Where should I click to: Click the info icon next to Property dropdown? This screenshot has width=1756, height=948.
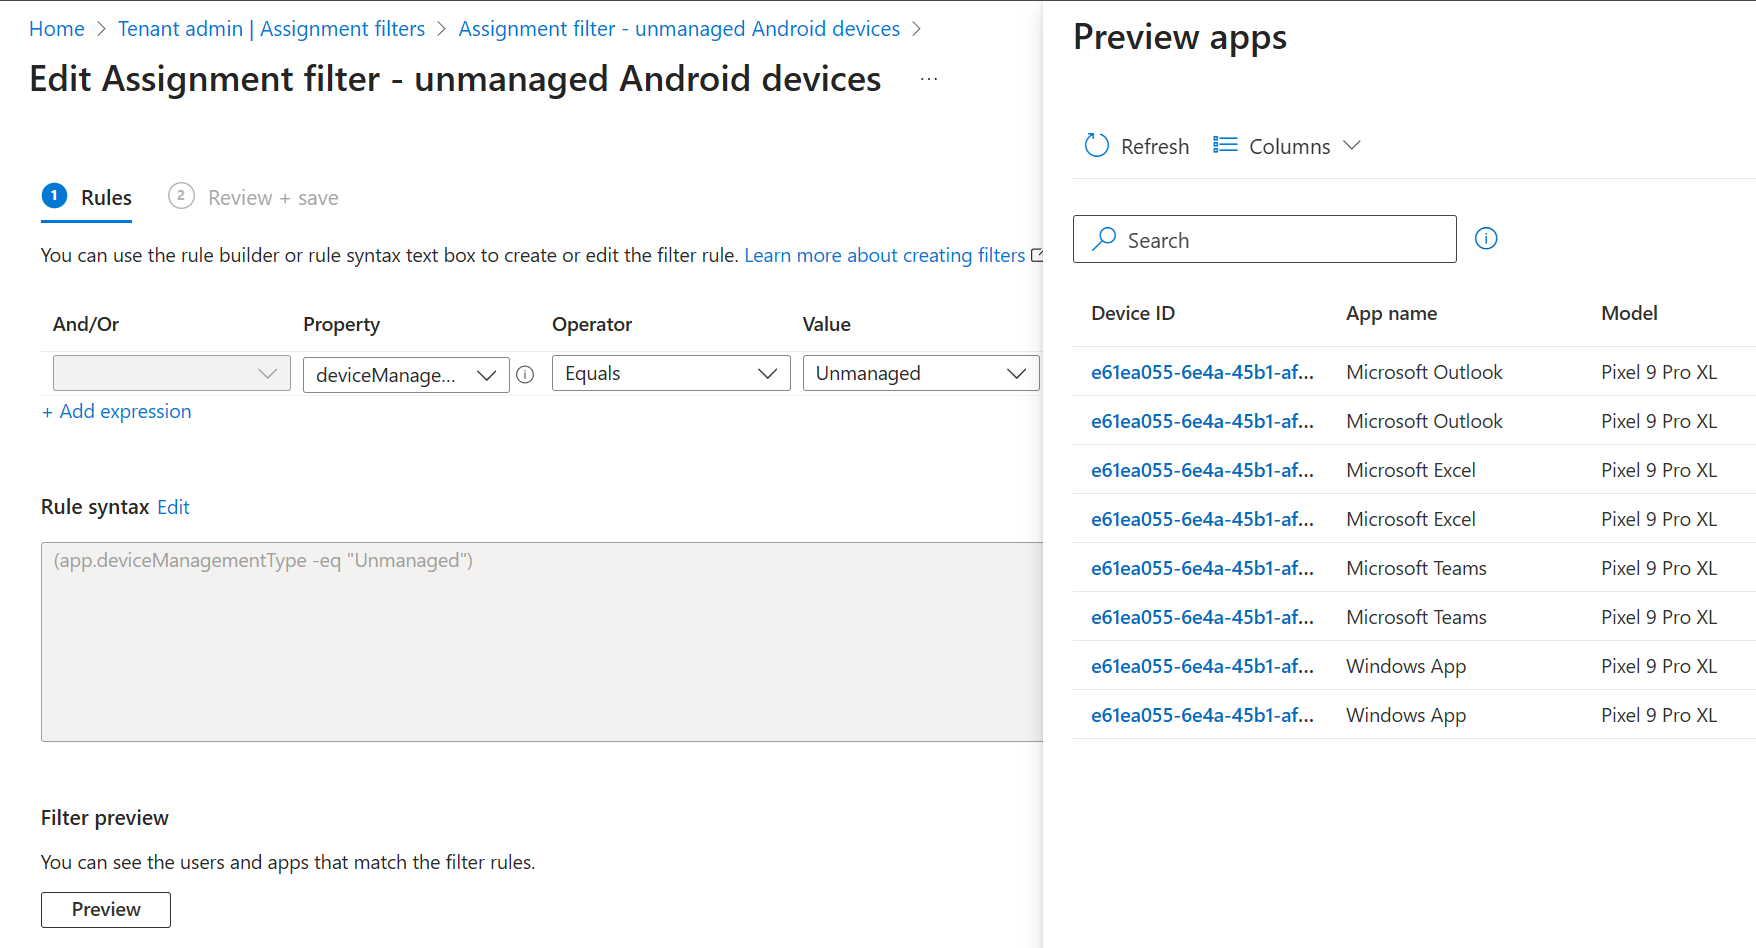[x=525, y=375]
